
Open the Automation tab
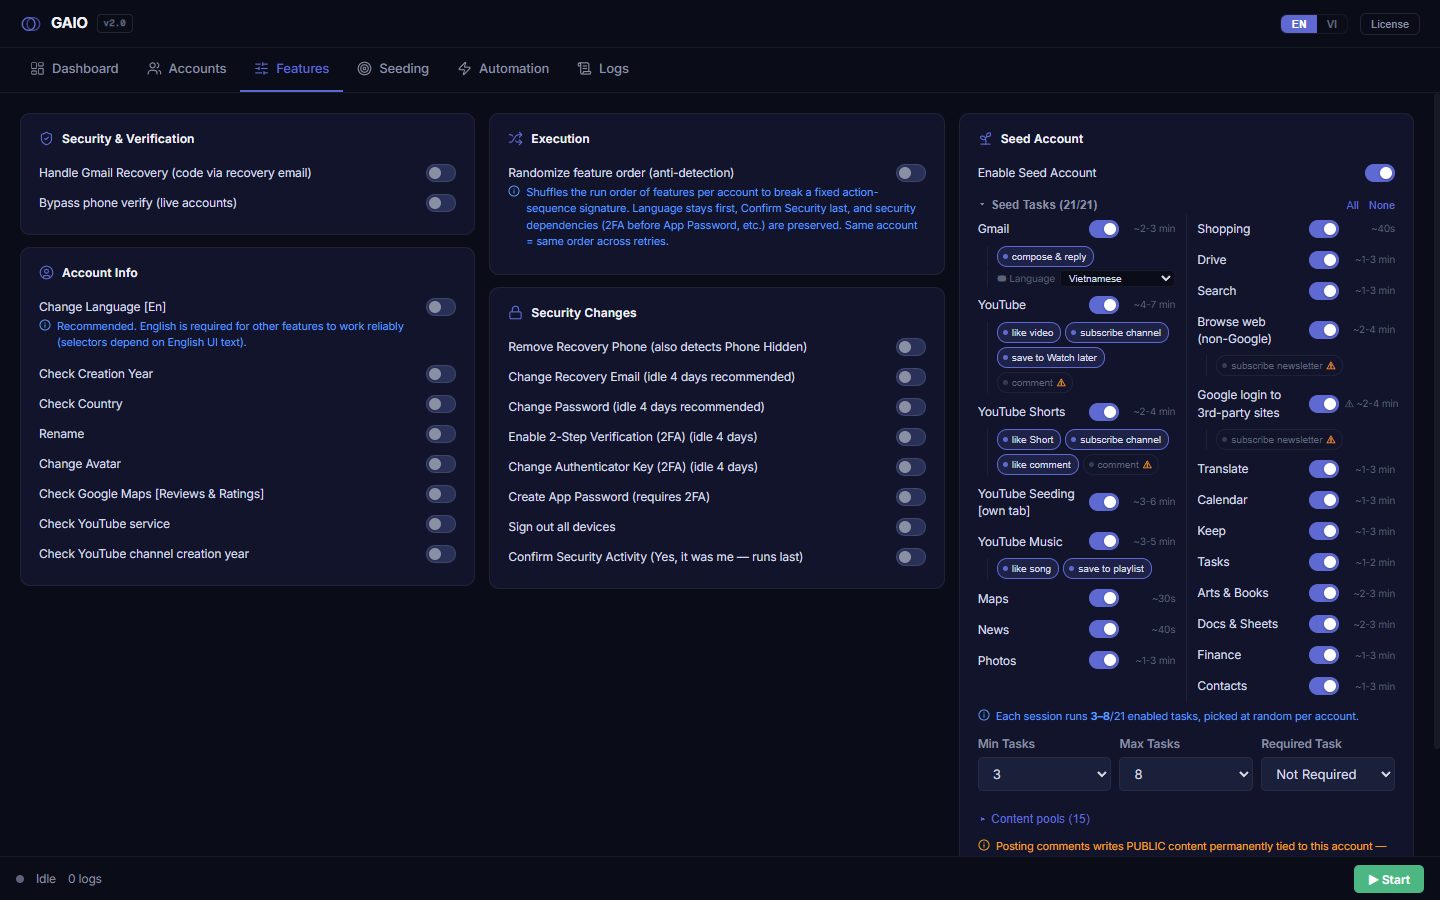point(504,69)
